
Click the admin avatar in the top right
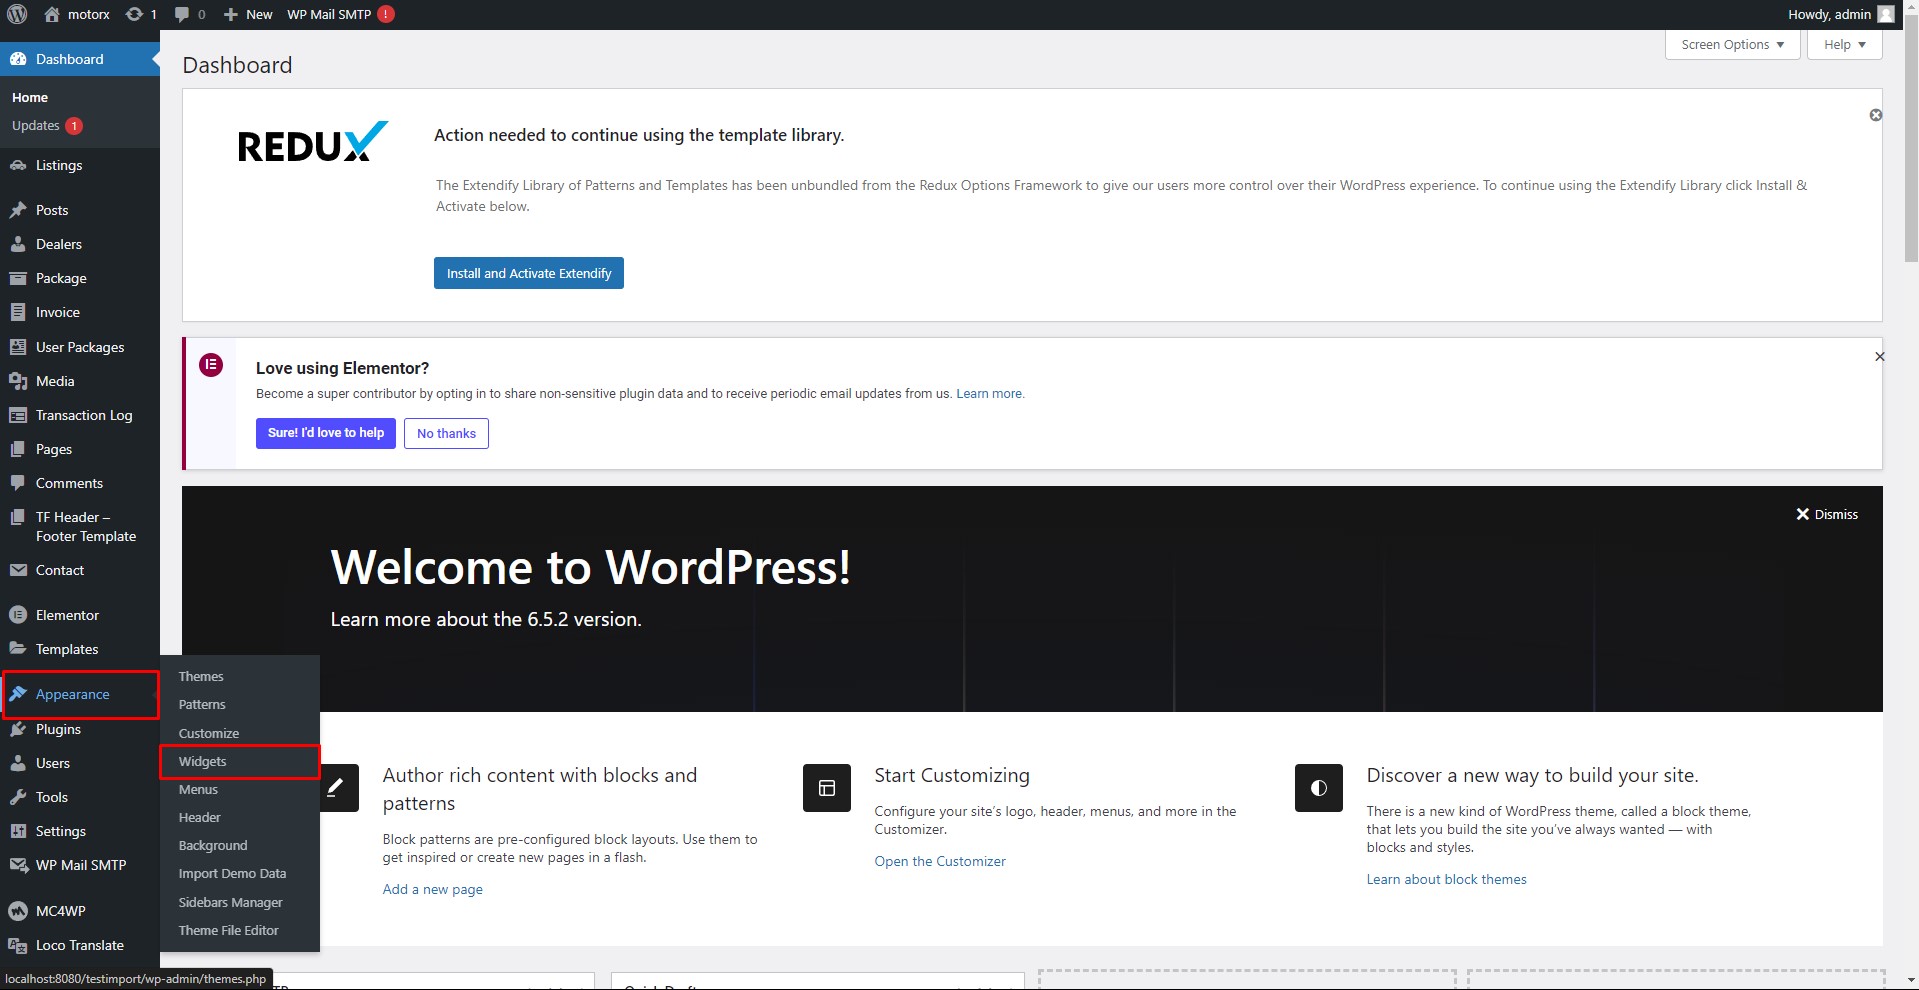[x=1886, y=14]
